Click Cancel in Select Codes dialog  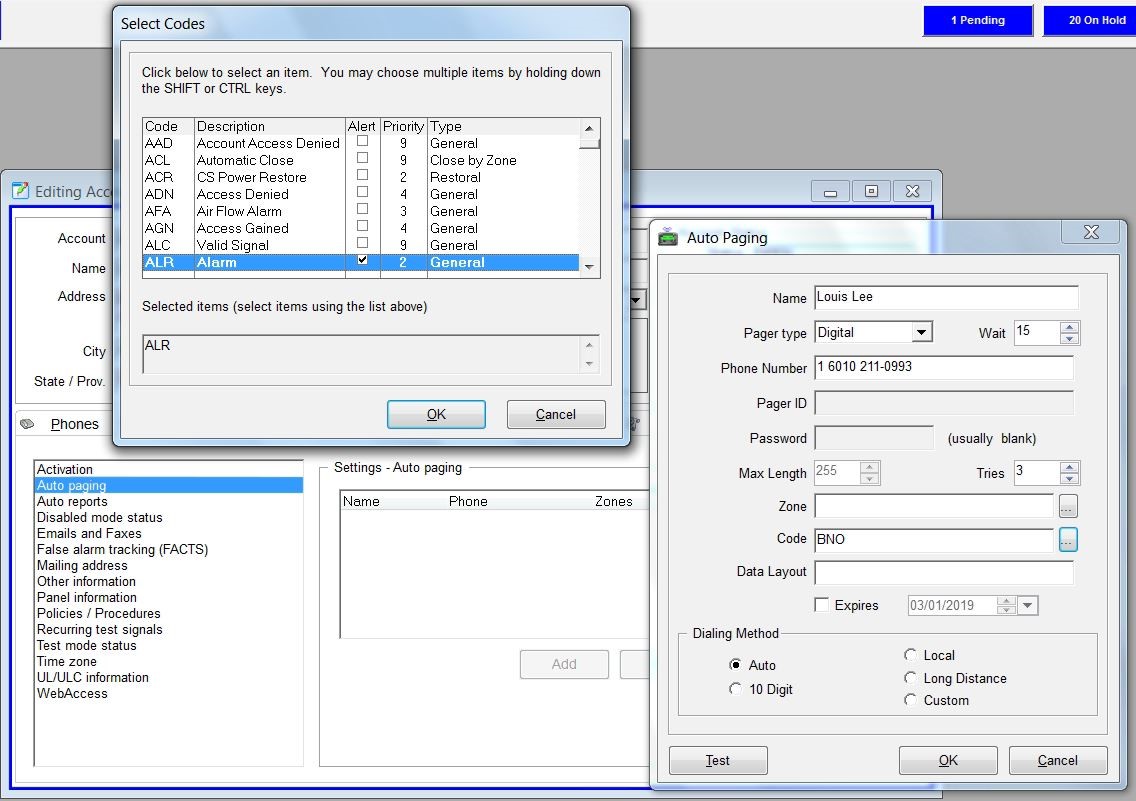[556, 414]
